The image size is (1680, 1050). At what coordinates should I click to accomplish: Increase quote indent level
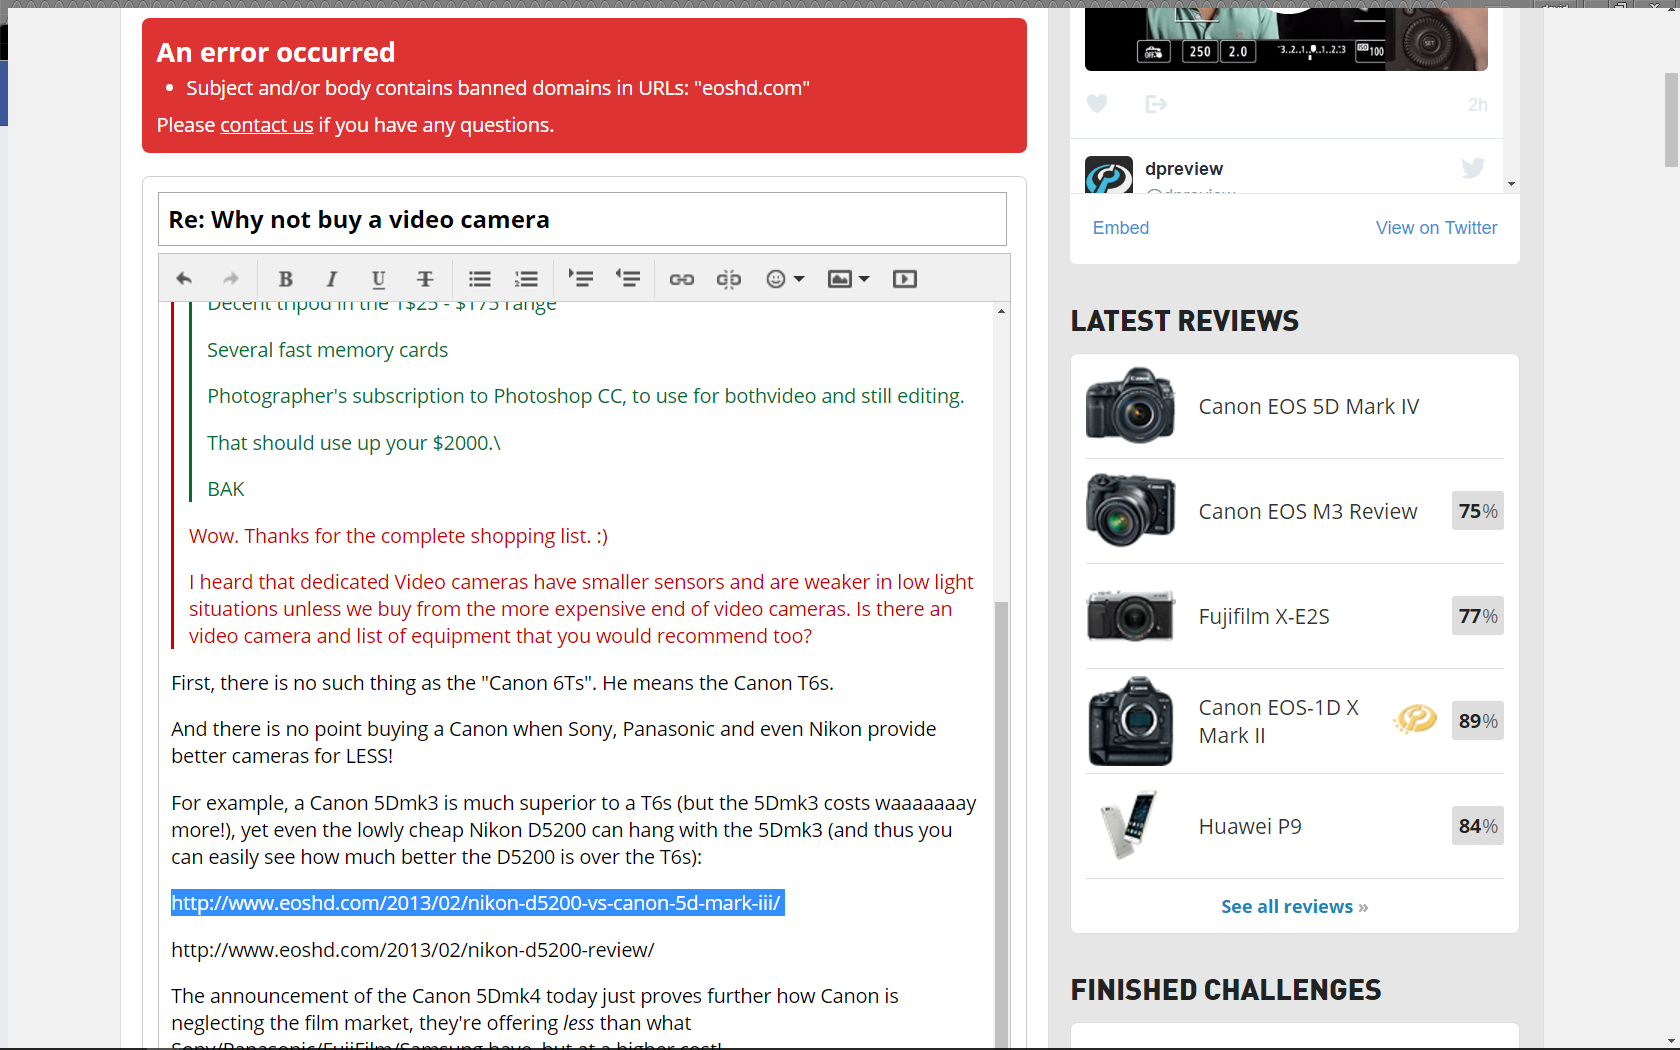click(x=581, y=279)
